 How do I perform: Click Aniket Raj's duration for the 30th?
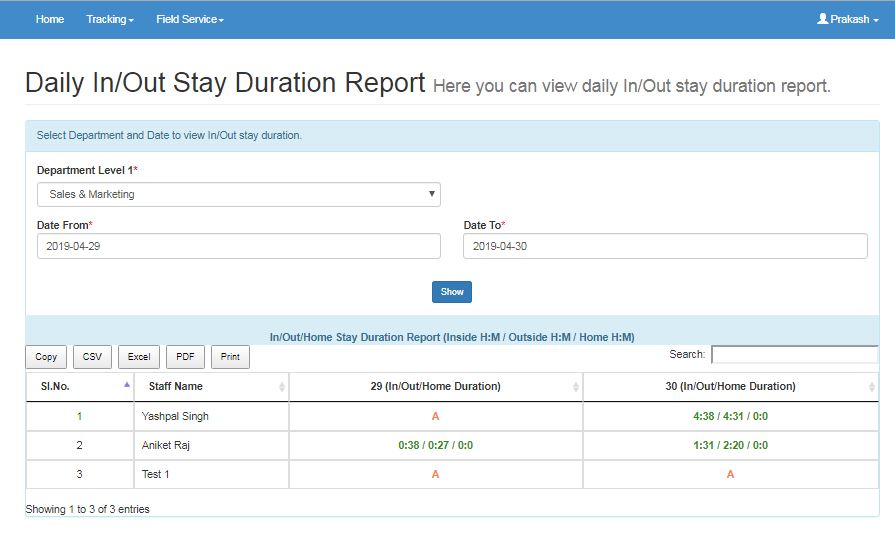[x=729, y=445]
